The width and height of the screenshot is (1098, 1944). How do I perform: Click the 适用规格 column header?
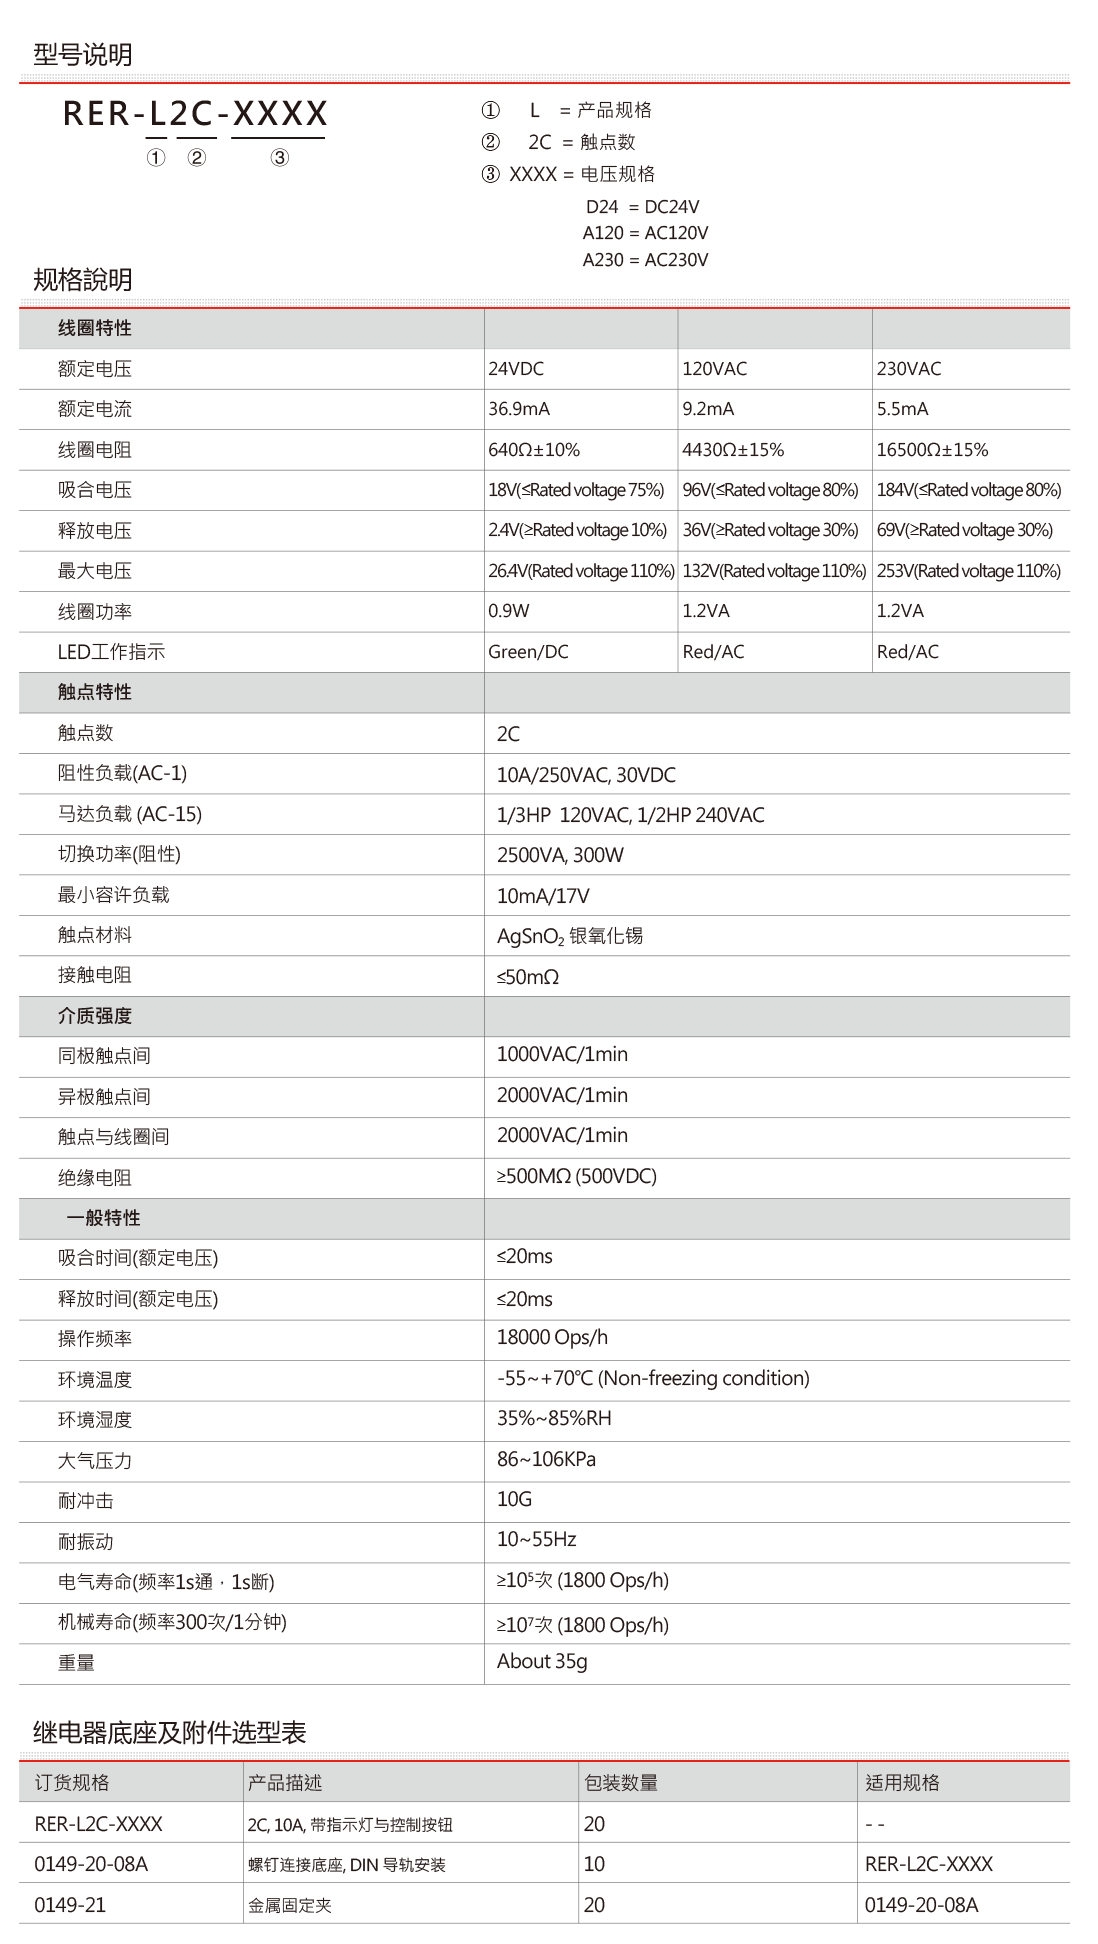[902, 1783]
